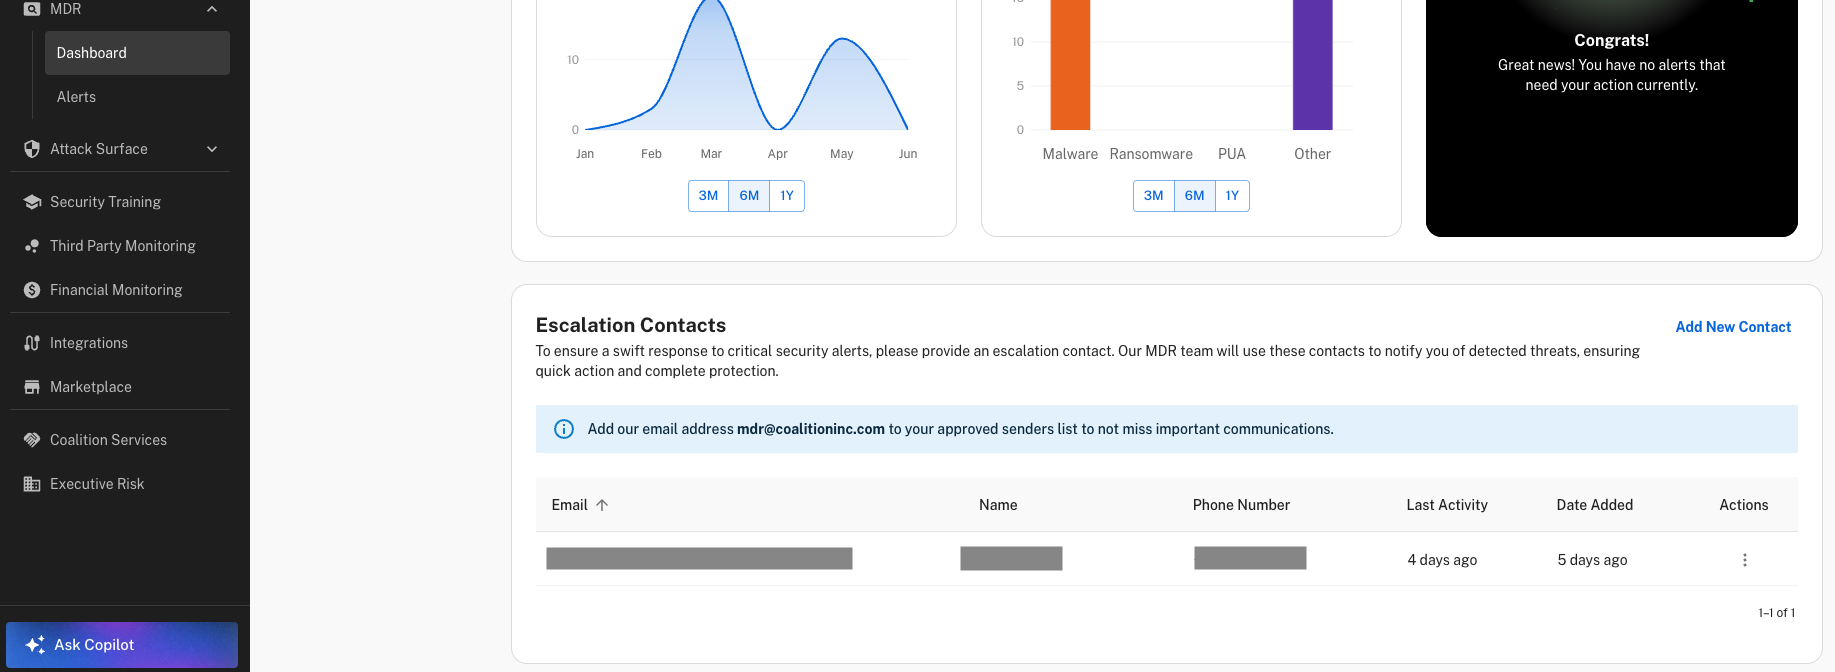Click the Date Added column header
The image size is (1835, 672).
point(1595,505)
